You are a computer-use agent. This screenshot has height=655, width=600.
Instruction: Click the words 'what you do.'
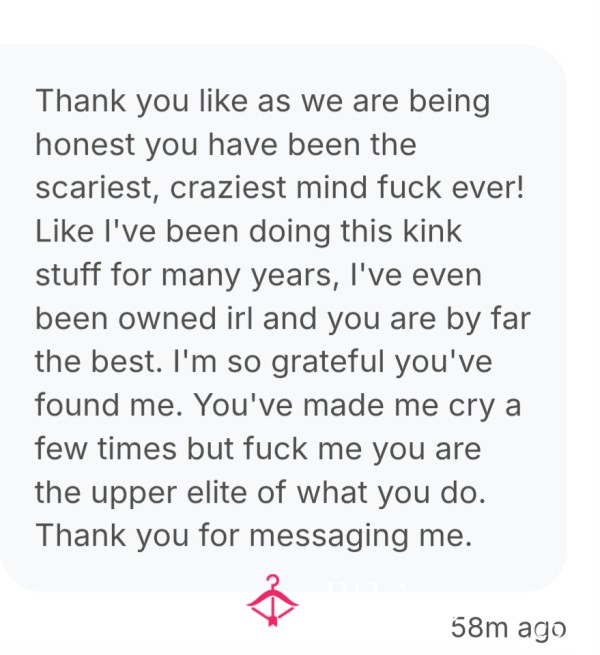point(391,492)
